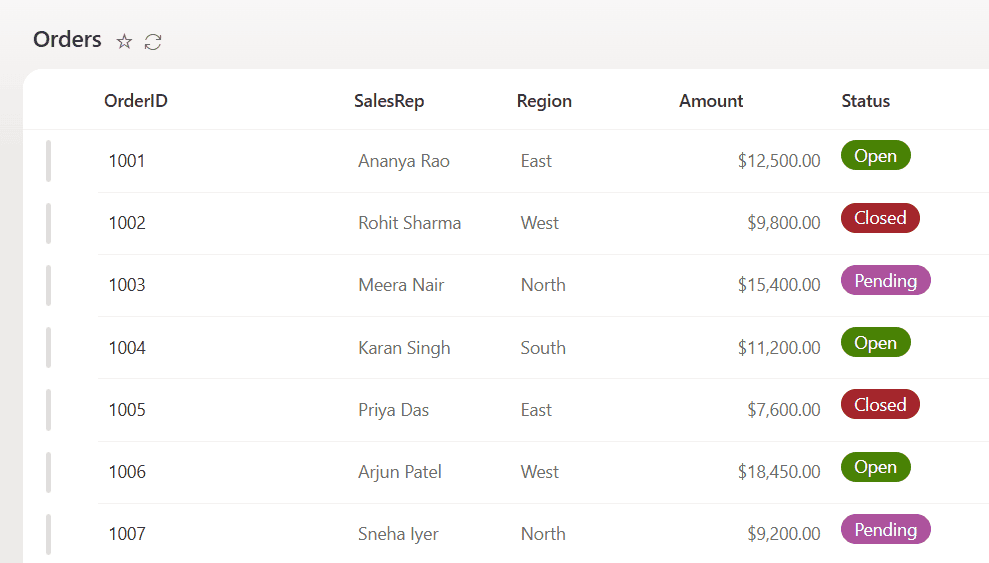Click Open status badge for order 1004
This screenshot has height=563, width=989.
tap(875, 342)
